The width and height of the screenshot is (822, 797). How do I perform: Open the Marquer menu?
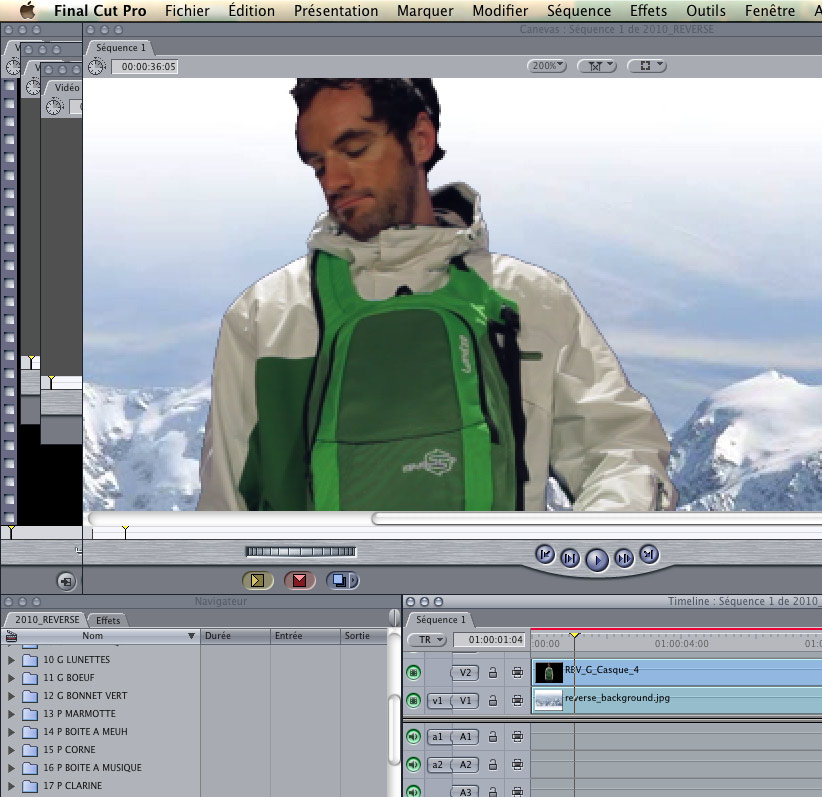click(x=425, y=10)
